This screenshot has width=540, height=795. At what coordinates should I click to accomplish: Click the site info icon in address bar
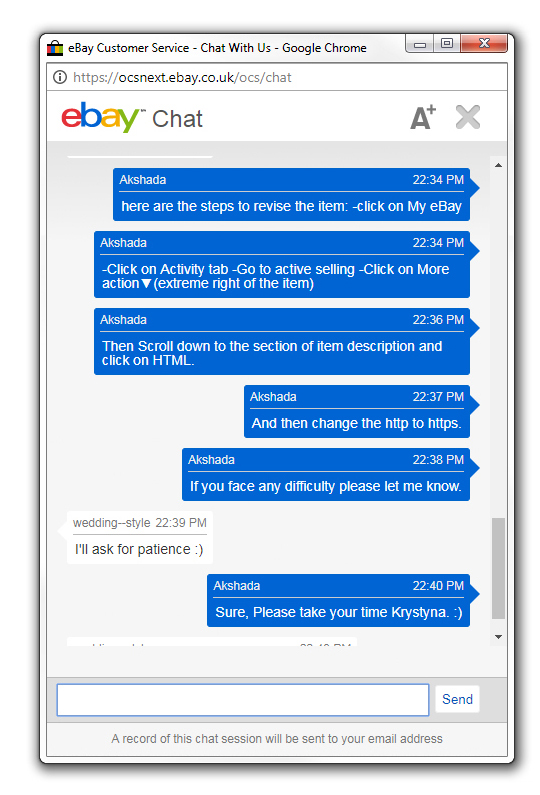click(x=60, y=77)
